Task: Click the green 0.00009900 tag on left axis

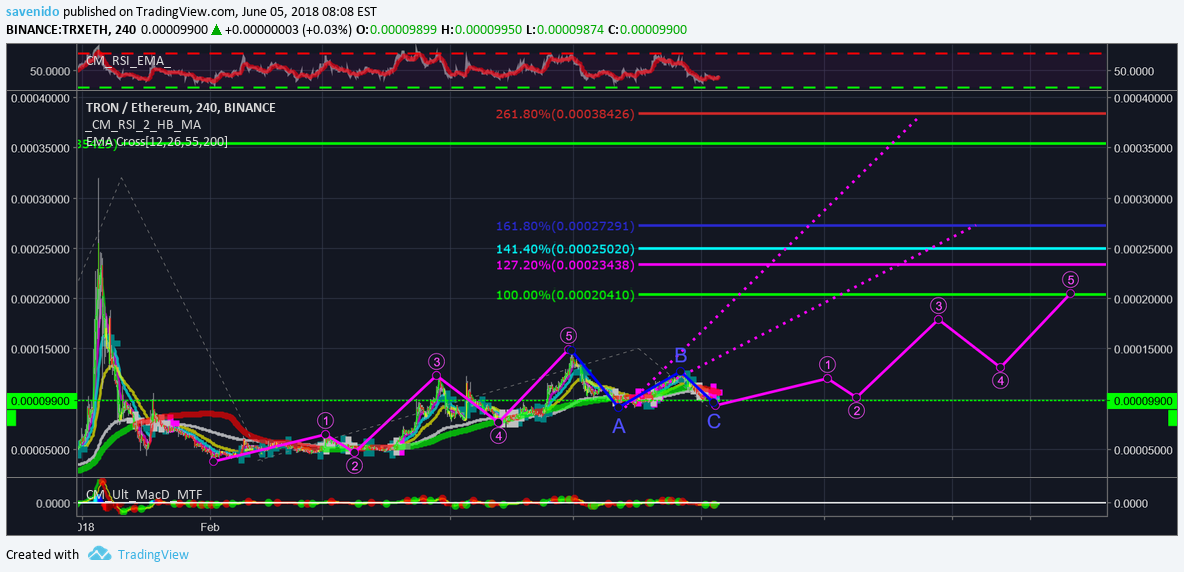Action: point(42,401)
